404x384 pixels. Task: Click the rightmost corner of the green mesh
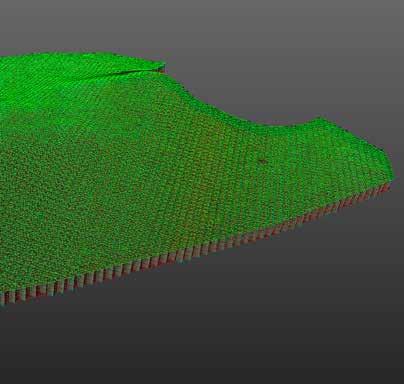point(393,176)
